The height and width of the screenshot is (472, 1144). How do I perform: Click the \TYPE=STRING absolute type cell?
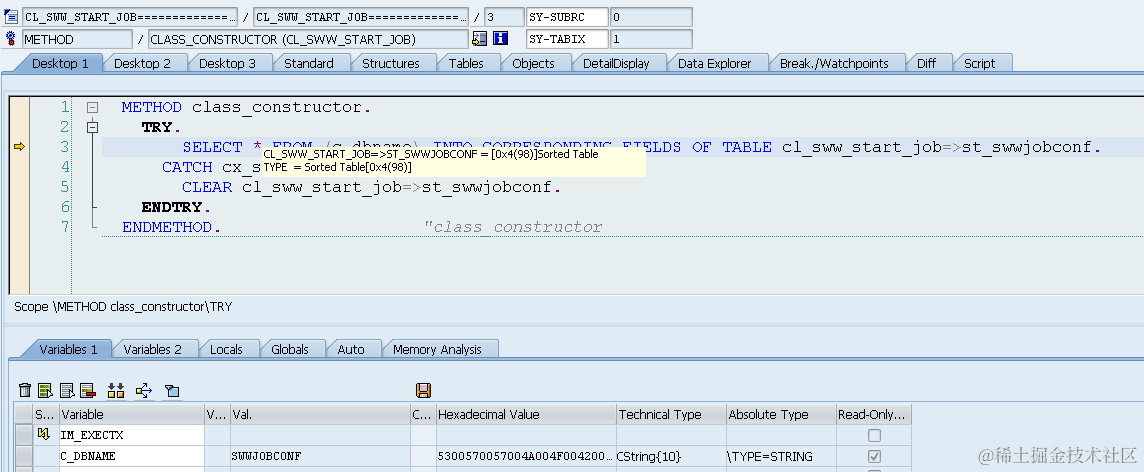click(781, 457)
